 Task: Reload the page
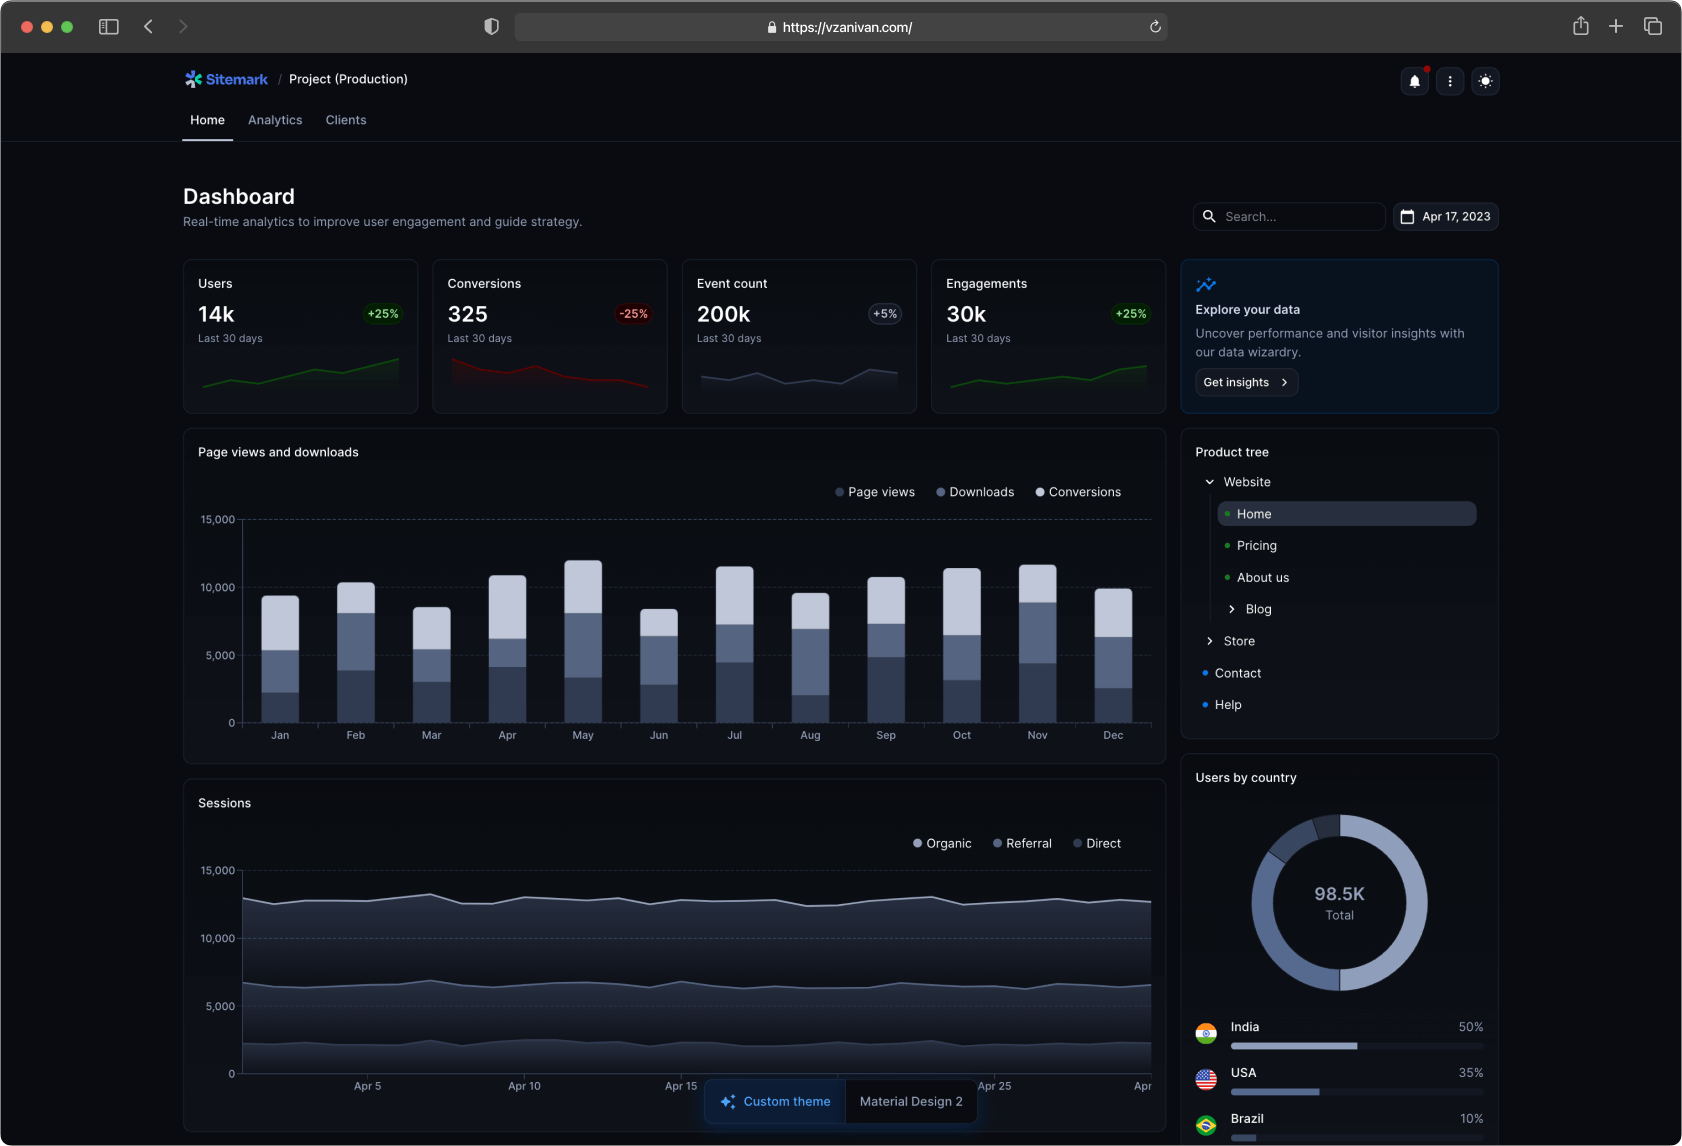(1155, 27)
